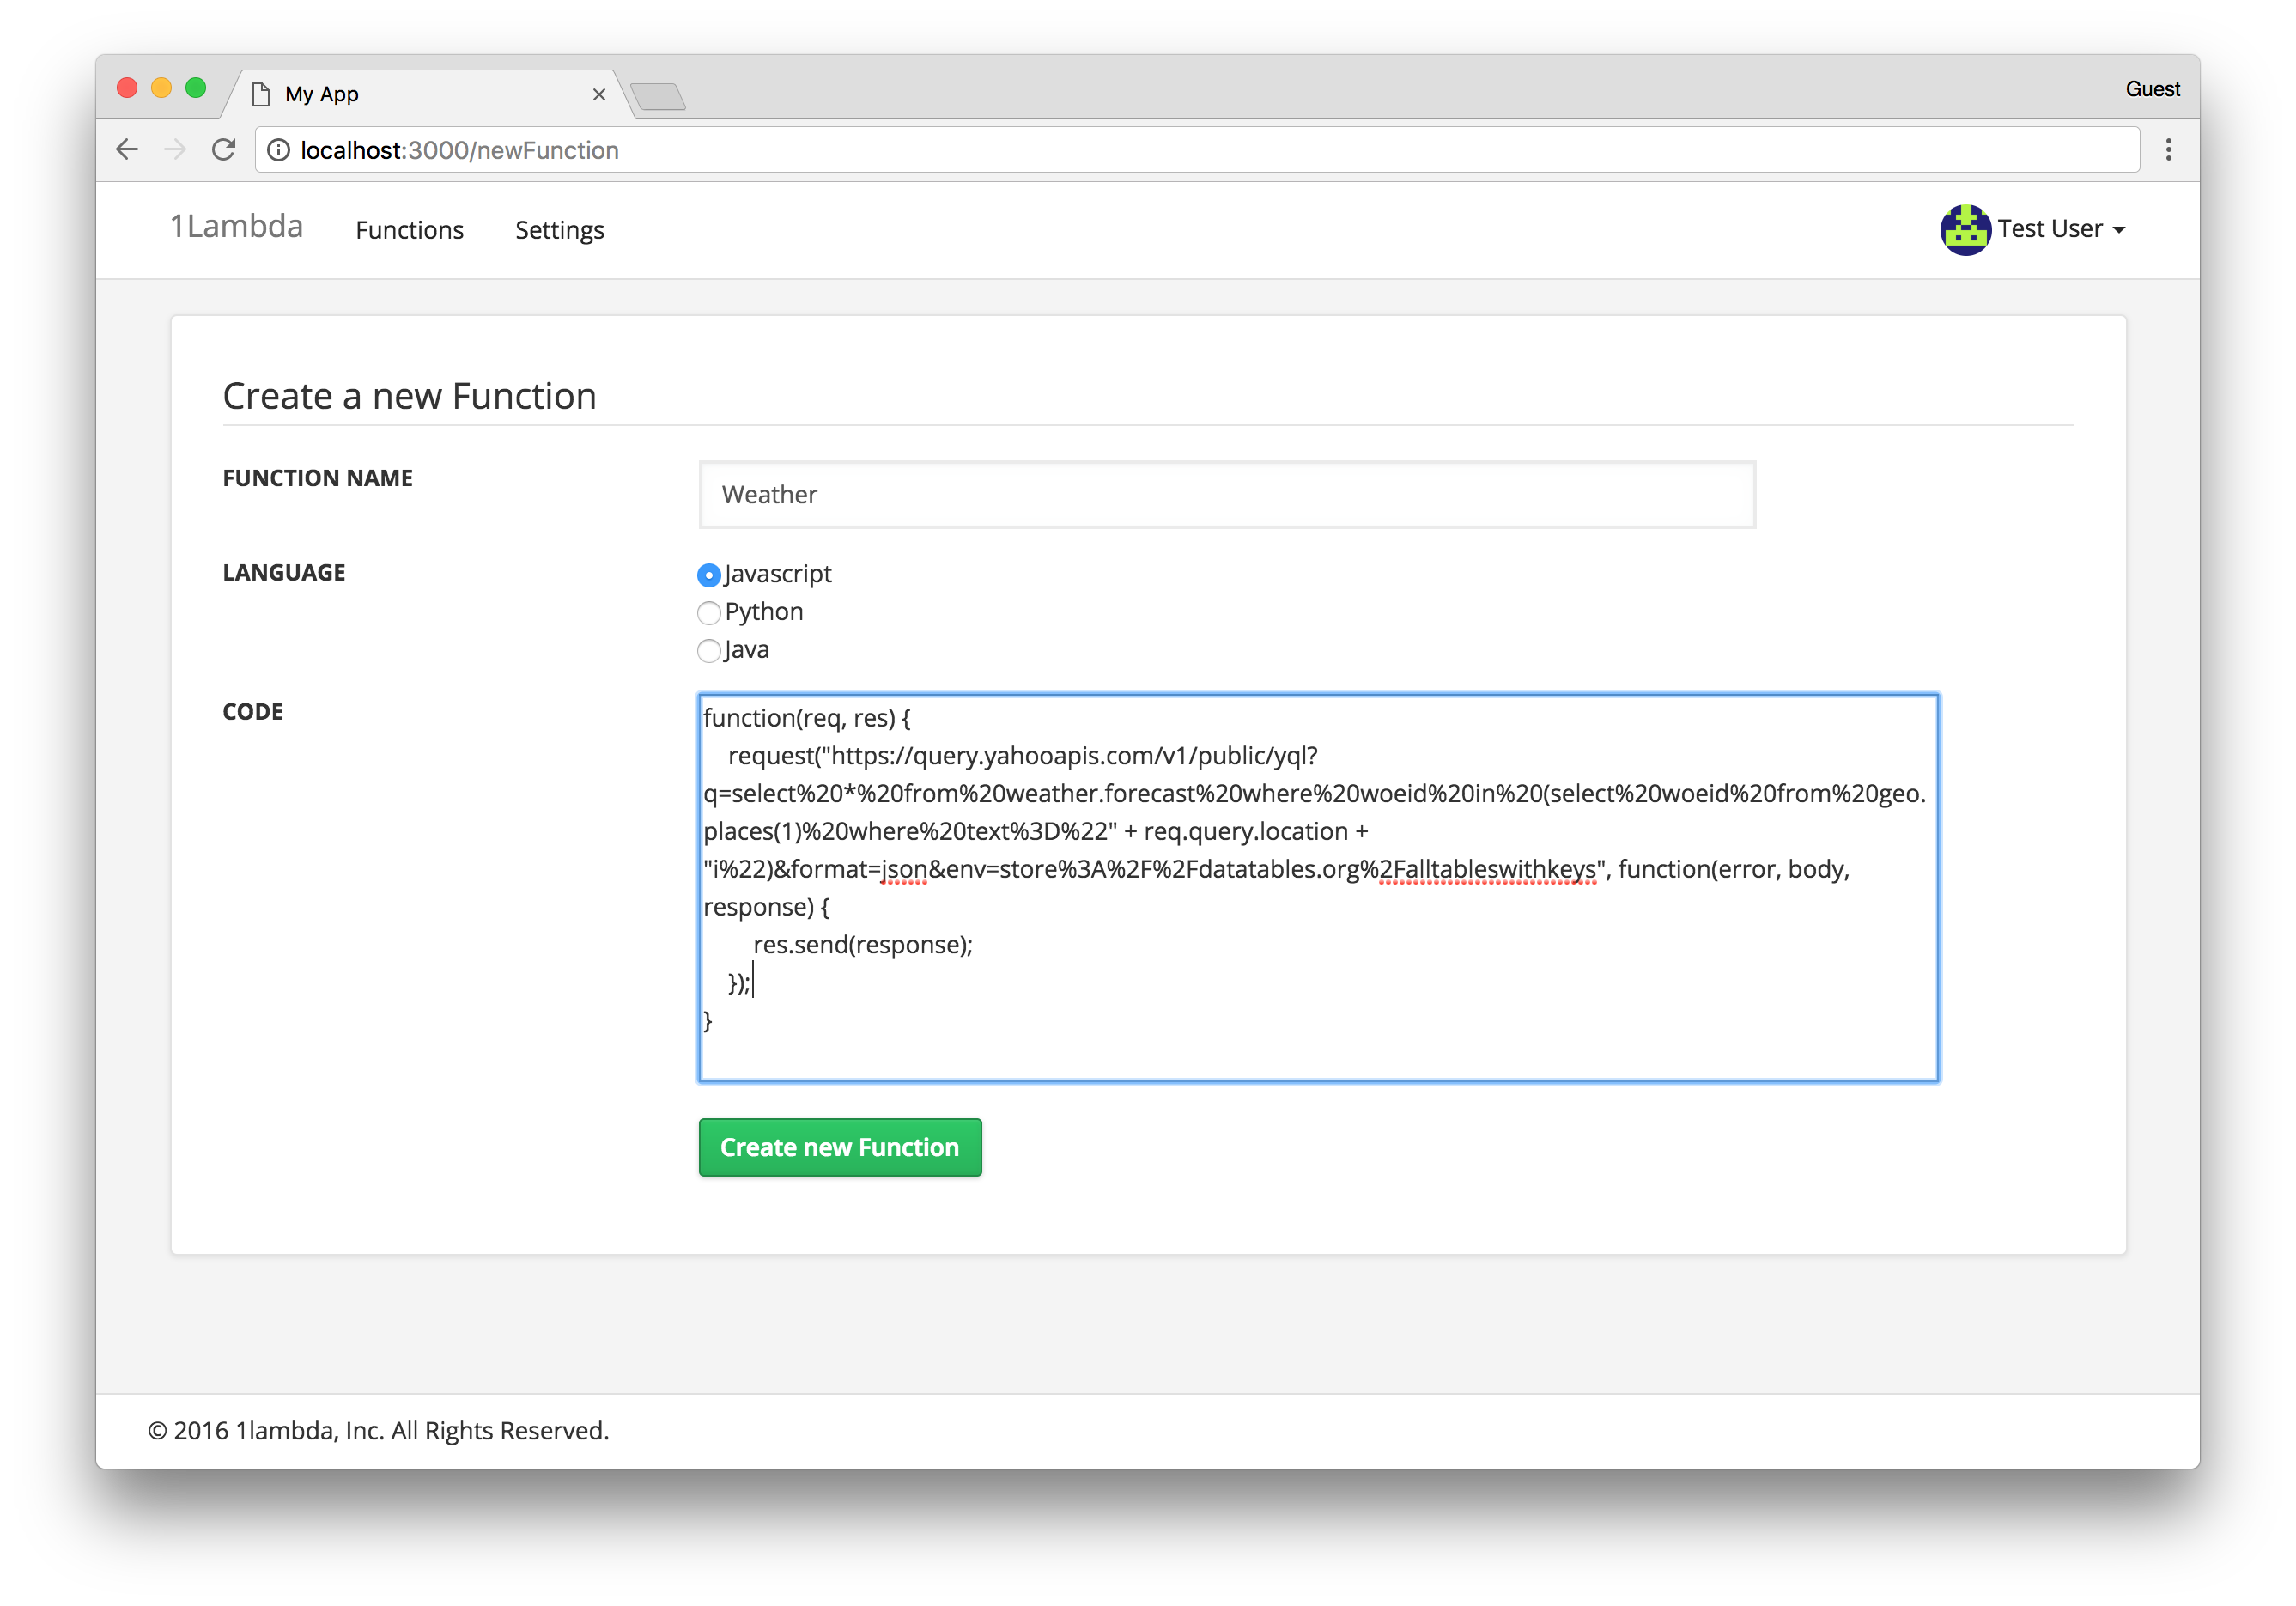Click the 1Lambda brand link
The width and height of the screenshot is (2296, 1606).
pyautogui.click(x=236, y=227)
